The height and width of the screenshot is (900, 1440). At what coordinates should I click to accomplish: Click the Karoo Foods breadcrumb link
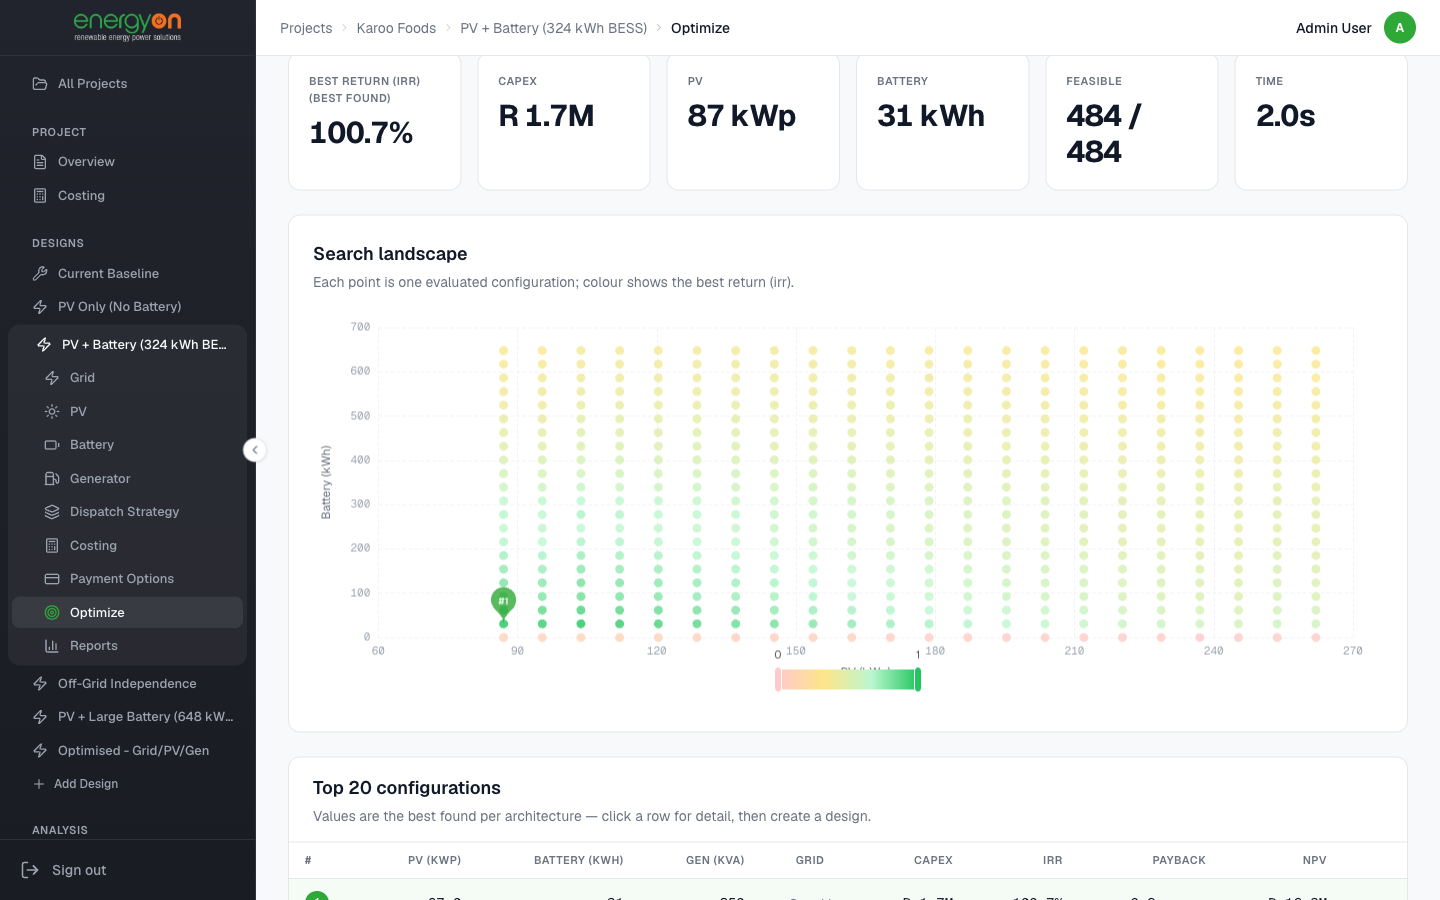coord(396,28)
